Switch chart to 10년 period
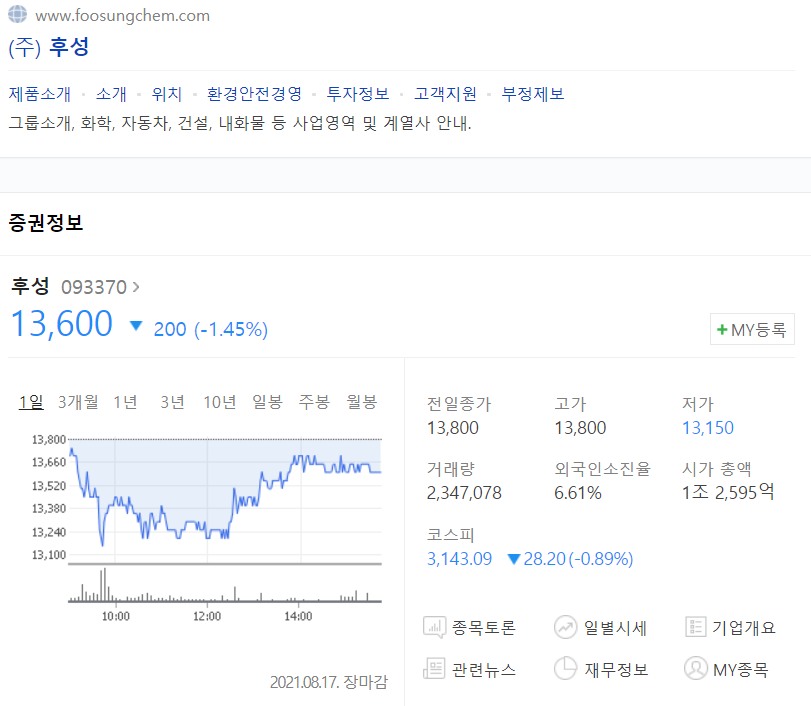 pyautogui.click(x=220, y=401)
